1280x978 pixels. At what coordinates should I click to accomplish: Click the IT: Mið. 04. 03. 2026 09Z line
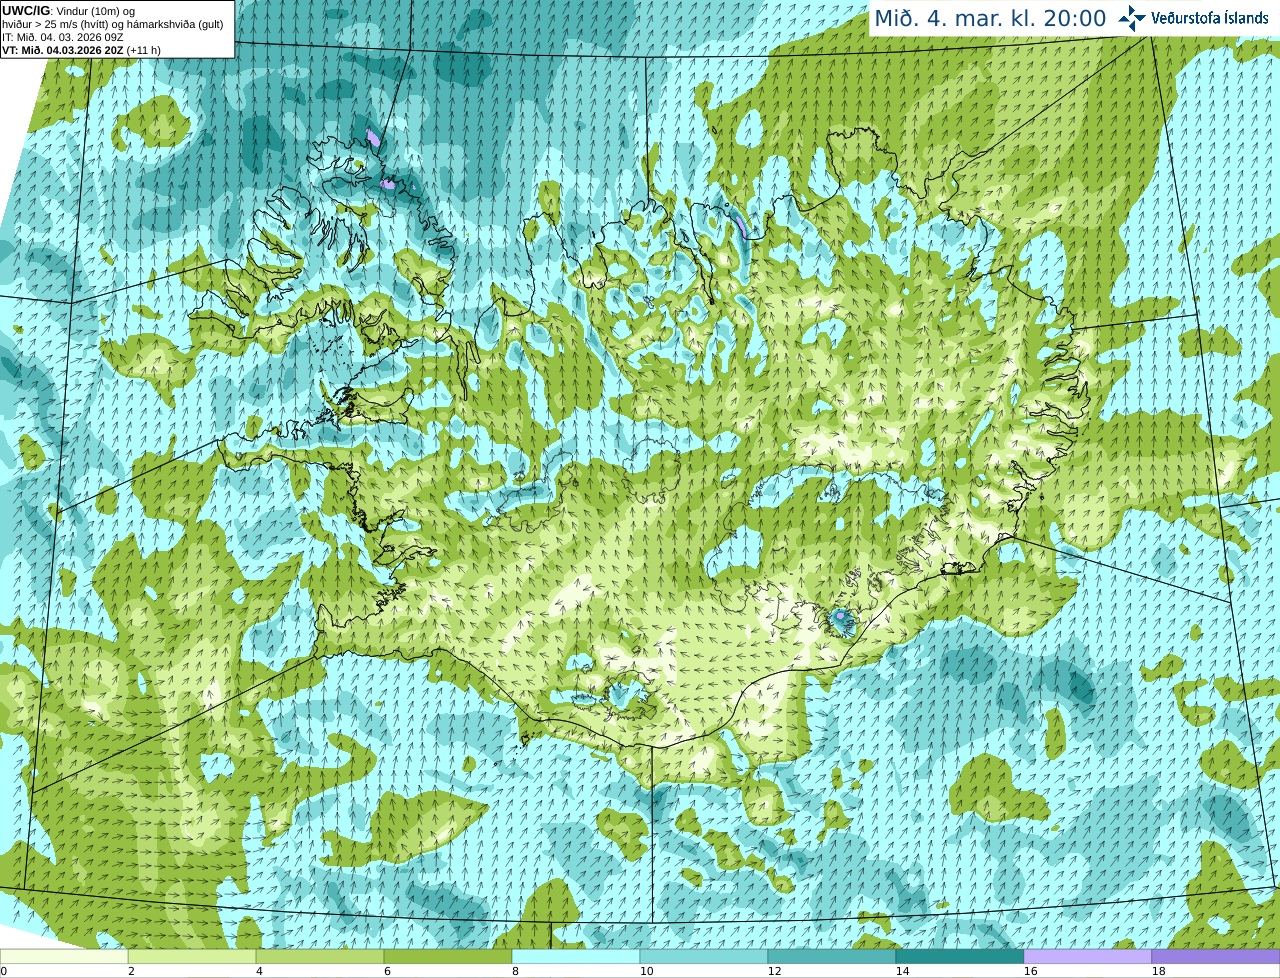[63, 37]
